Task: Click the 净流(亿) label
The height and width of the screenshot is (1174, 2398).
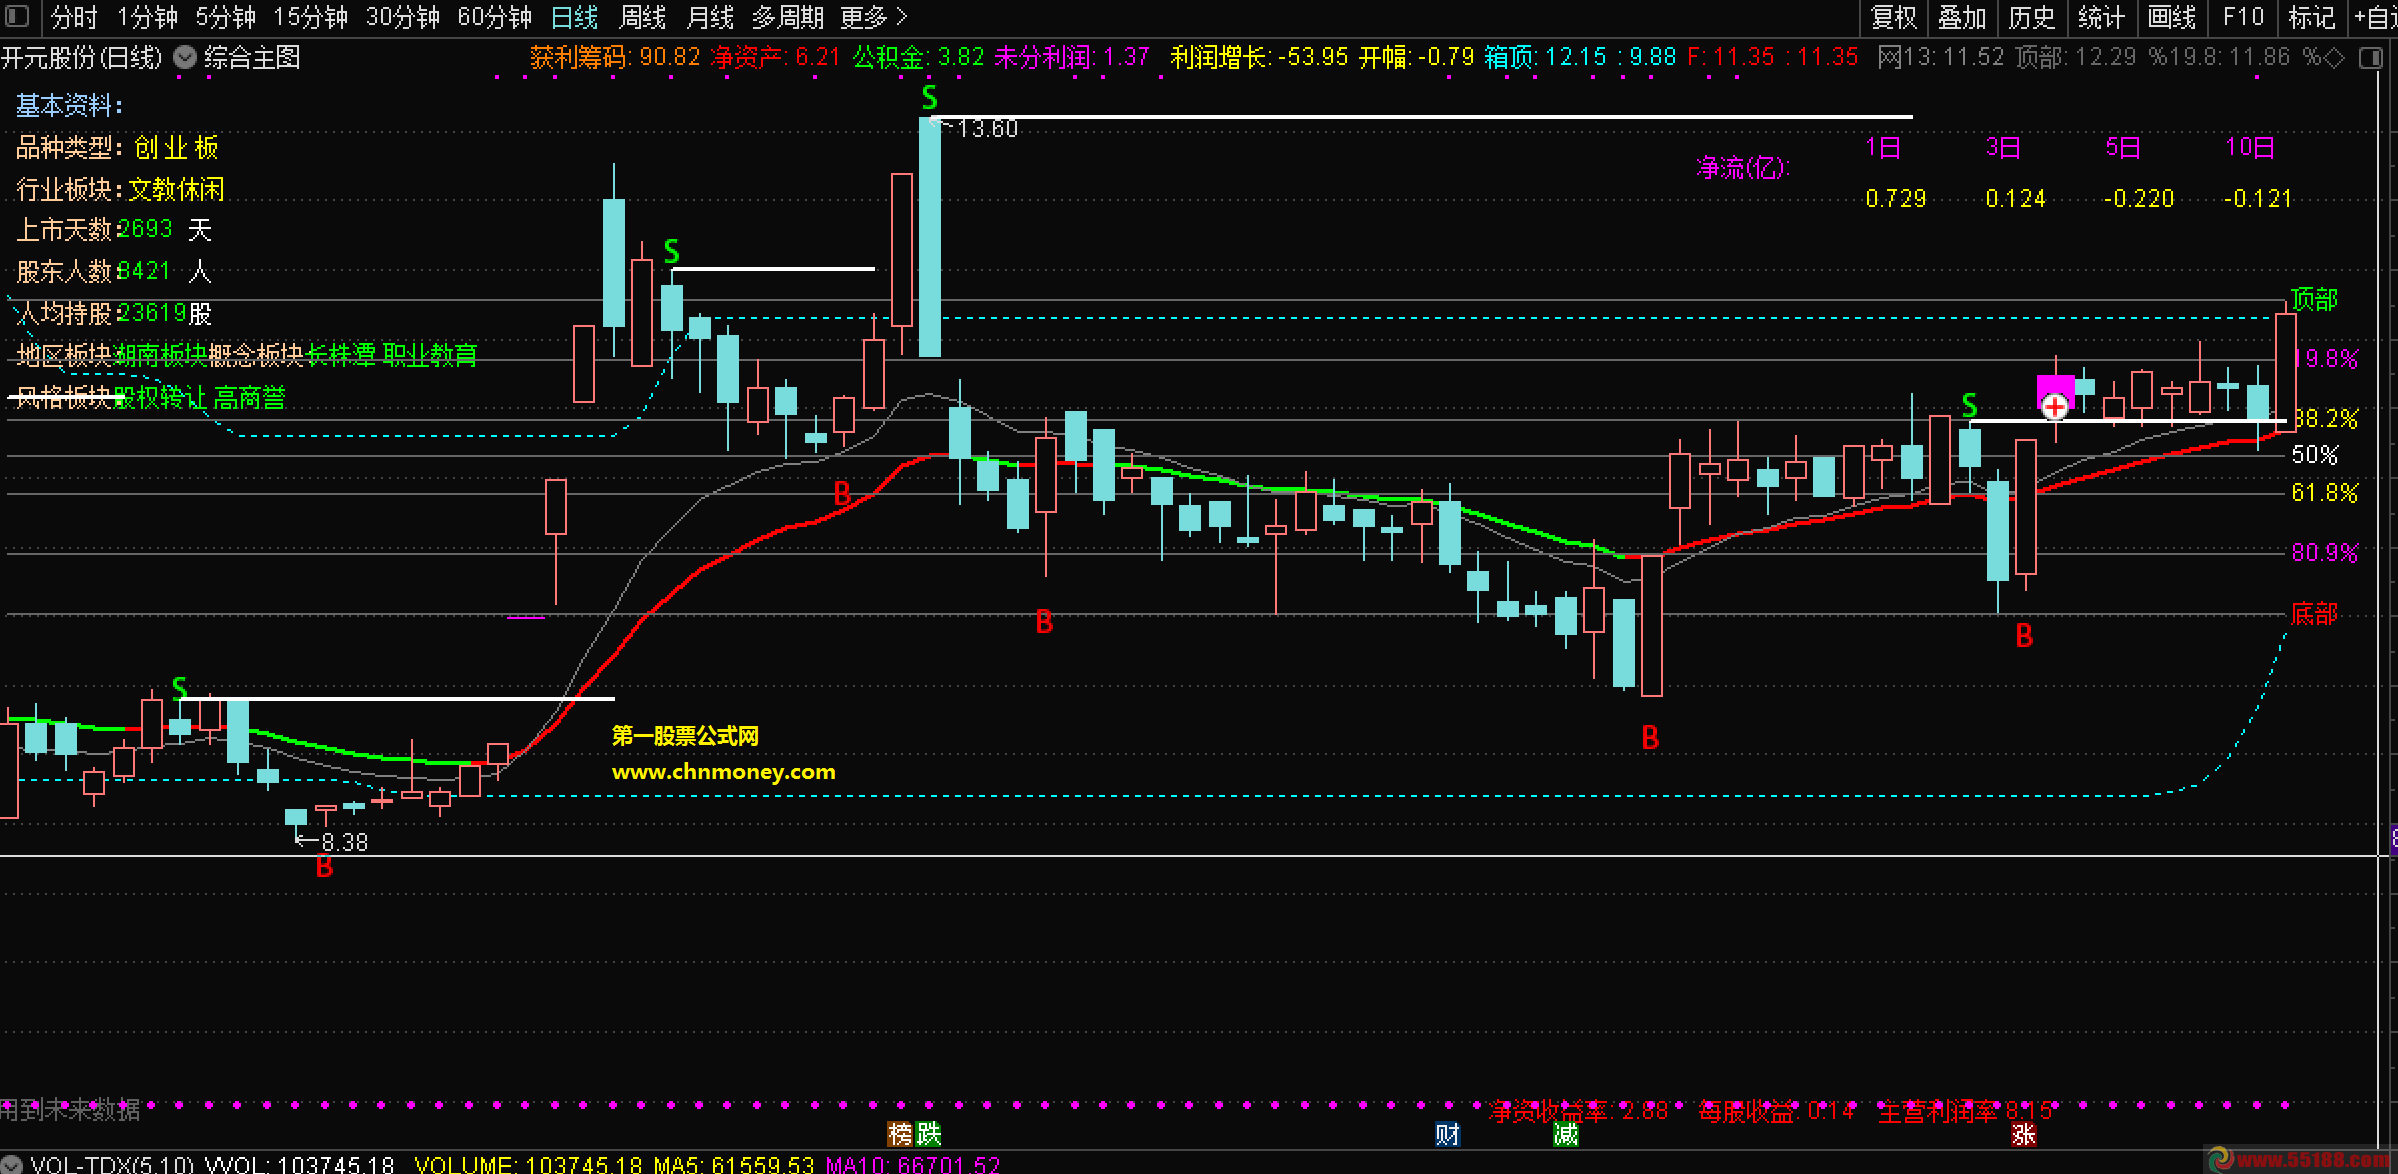Action: coord(1743,167)
